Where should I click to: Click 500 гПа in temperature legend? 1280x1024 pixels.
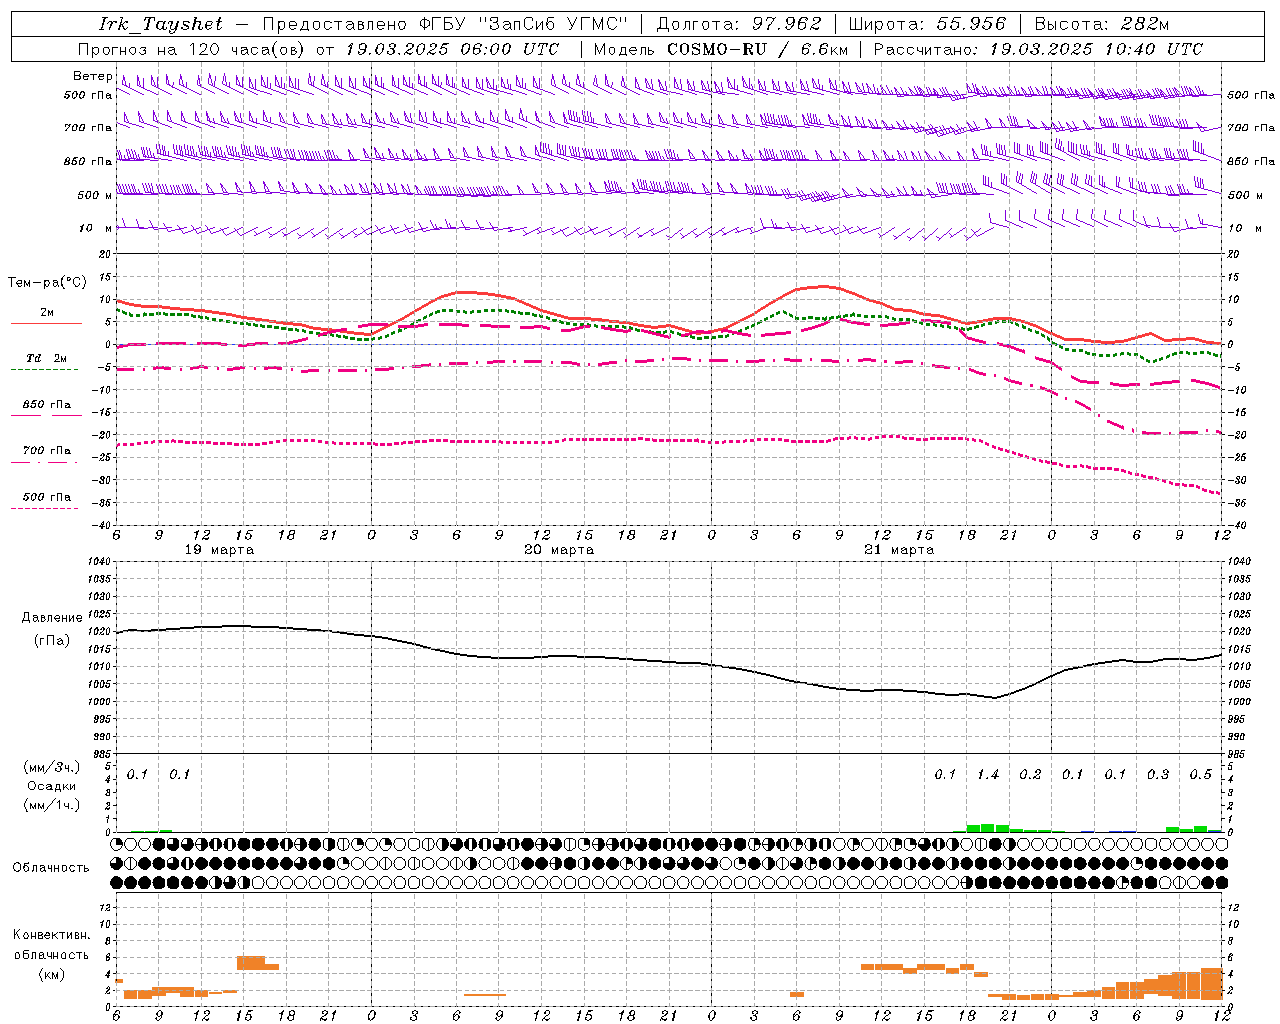click(x=47, y=497)
